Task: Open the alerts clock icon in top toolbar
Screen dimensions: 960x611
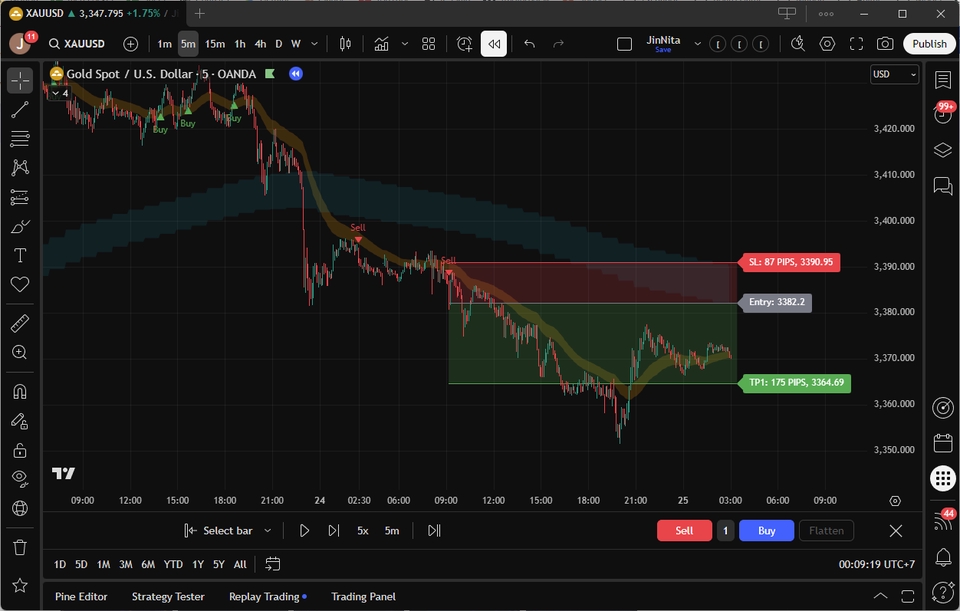Action: 465,44
